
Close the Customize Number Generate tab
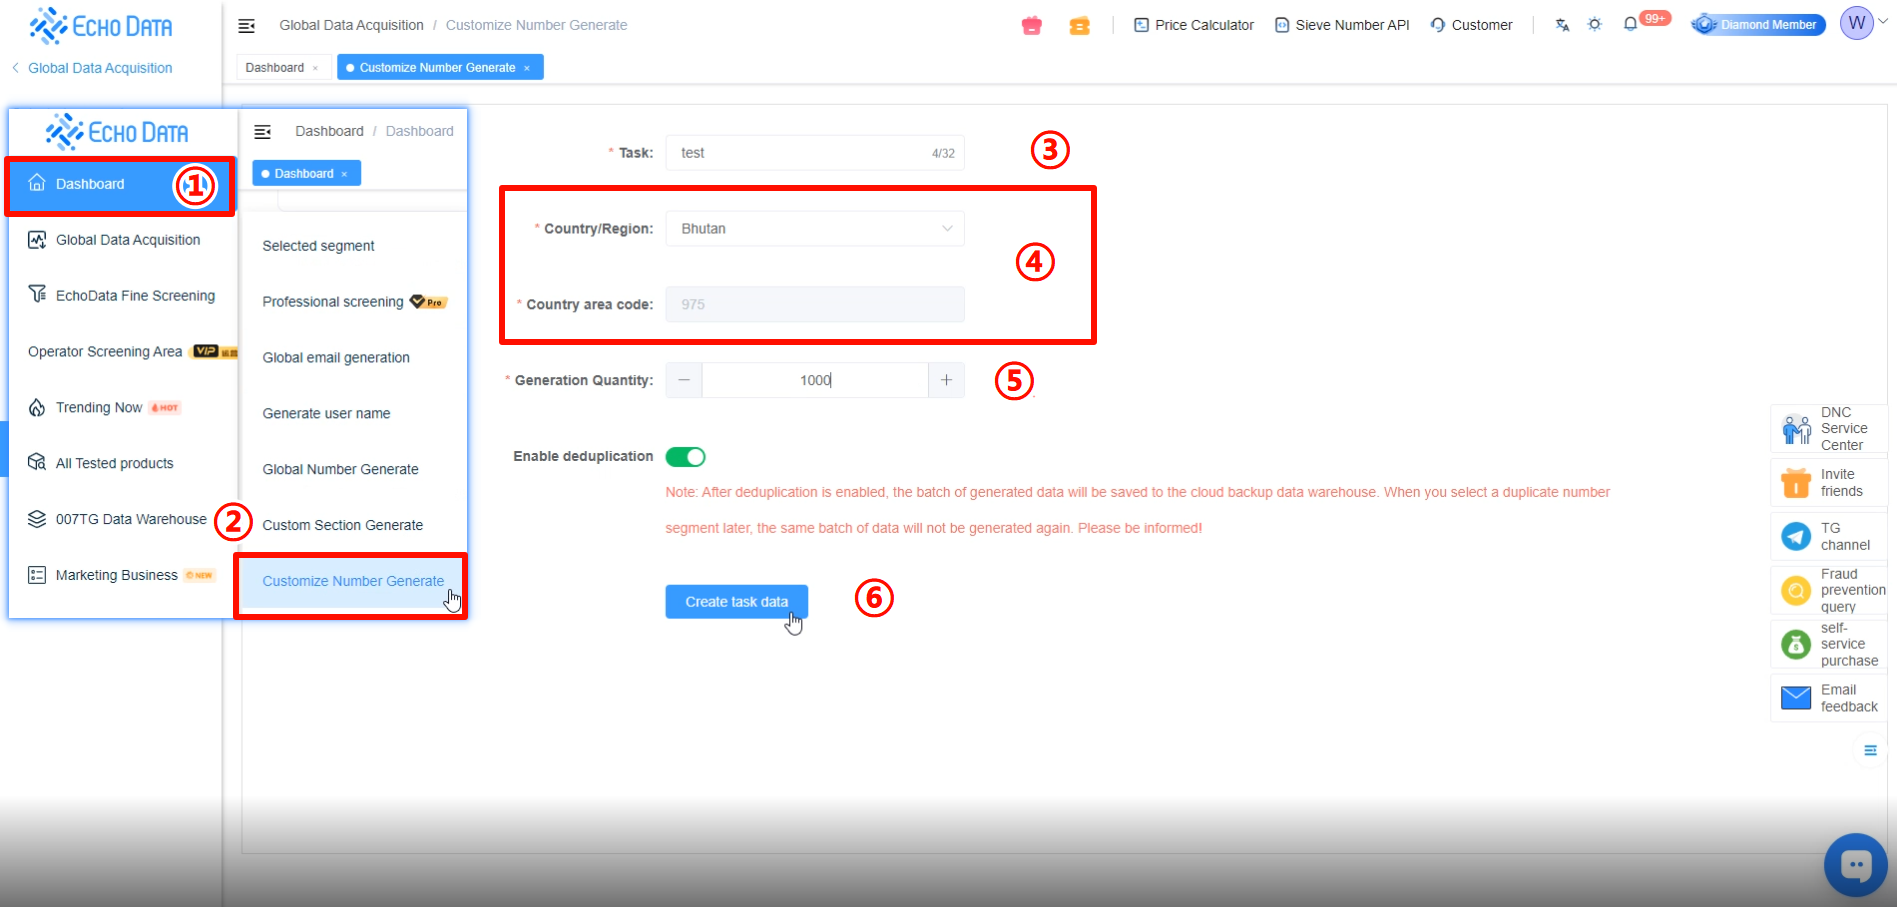[527, 68]
